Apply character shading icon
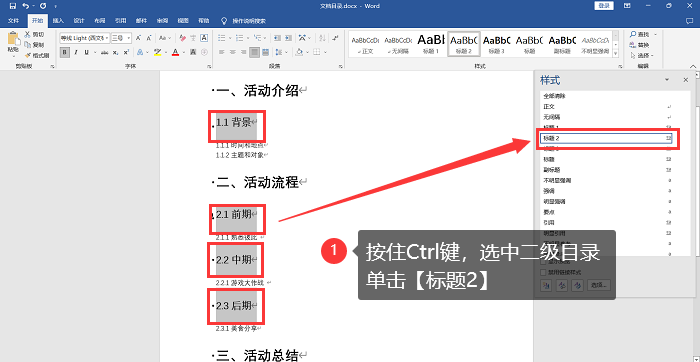This screenshot has height=362, width=700. pos(193,52)
